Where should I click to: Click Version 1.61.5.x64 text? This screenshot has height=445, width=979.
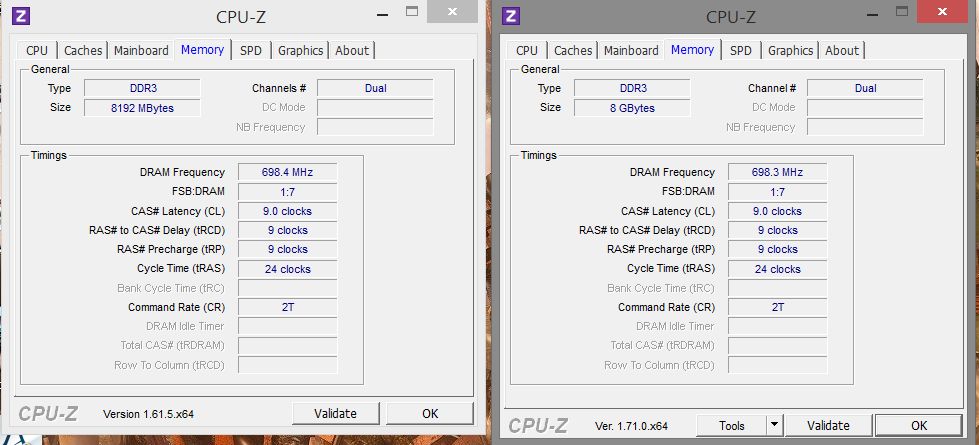[149, 414]
